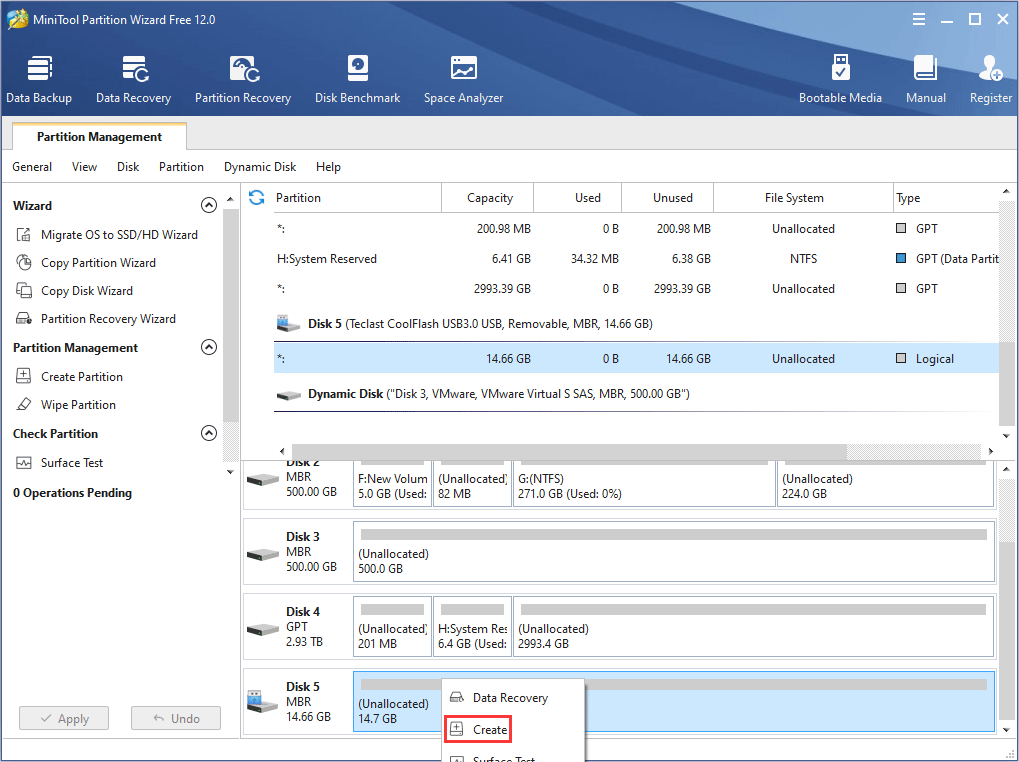Select Disk 3 drive icon in disk map
This screenshot has height=762, width=1019.
point(263,554)
